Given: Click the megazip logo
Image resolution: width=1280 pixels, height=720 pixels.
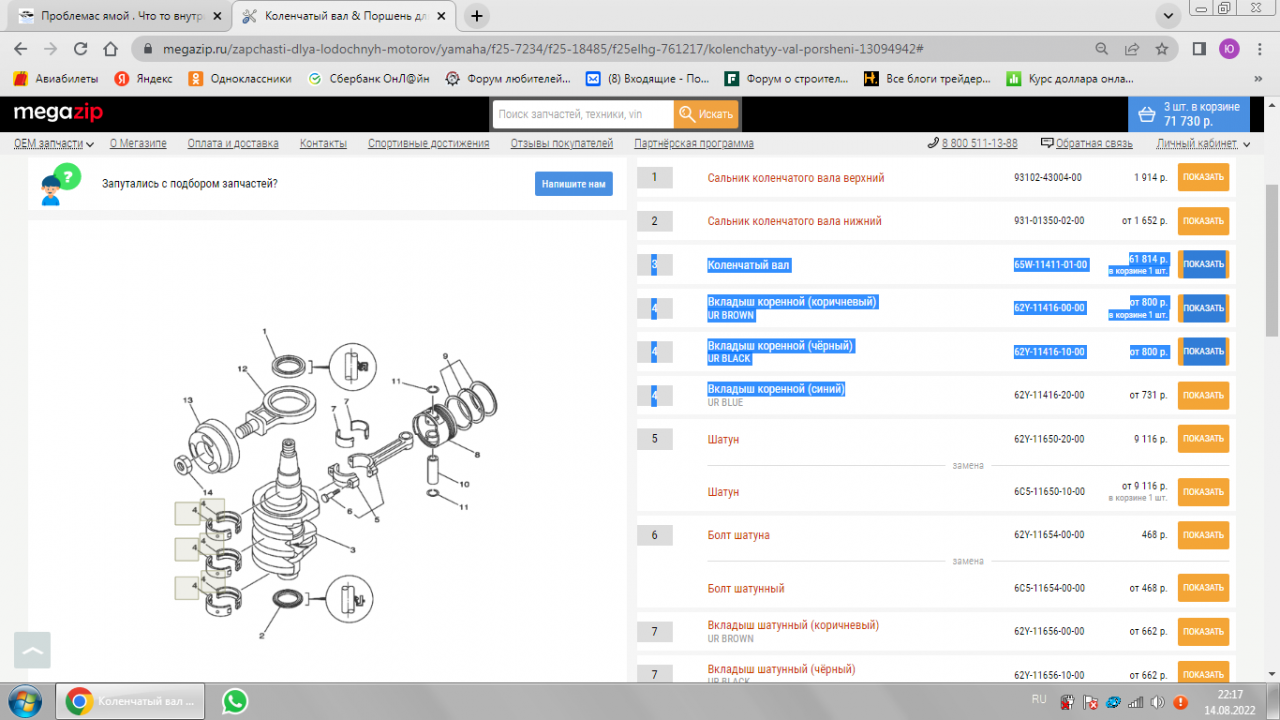Looking at the screenshot, I should tap(58, 114).
